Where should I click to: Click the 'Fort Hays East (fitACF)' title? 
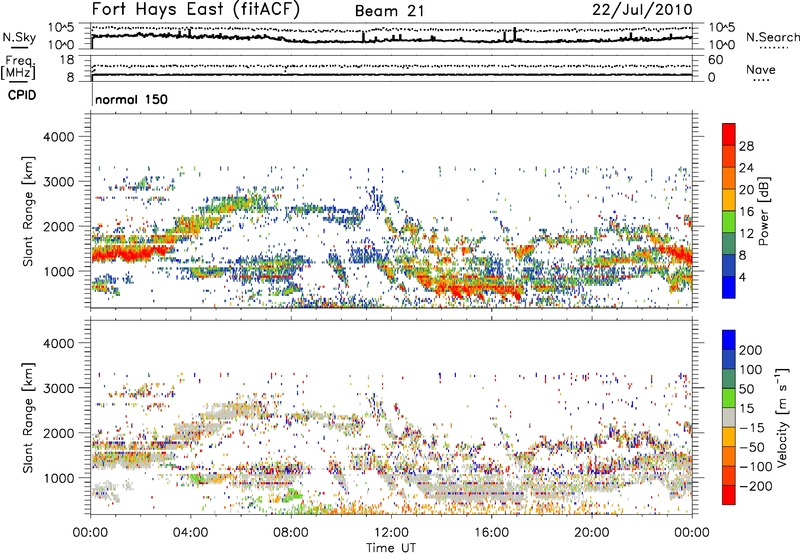pos(195,9)
